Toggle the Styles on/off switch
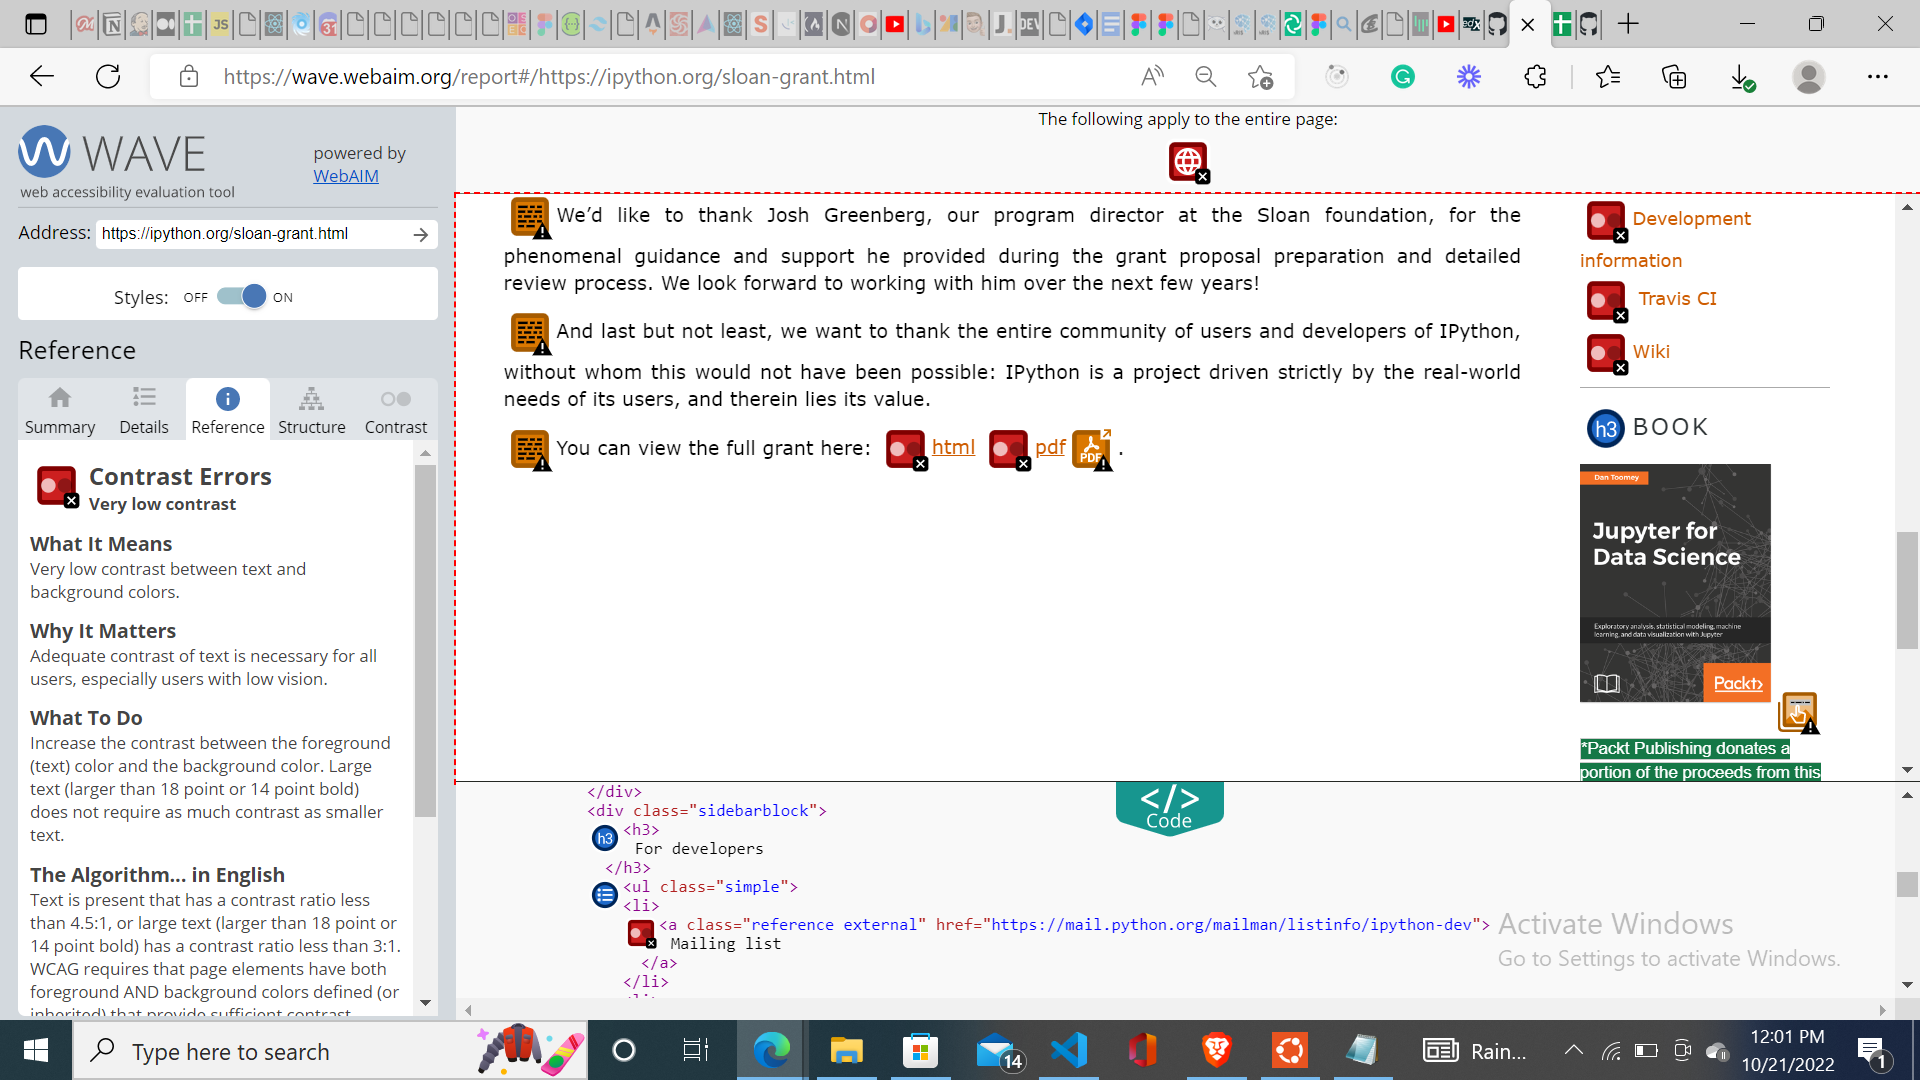Viewport: 1920px width, 1080px height. pyautogui.click(x=241, y=297)
